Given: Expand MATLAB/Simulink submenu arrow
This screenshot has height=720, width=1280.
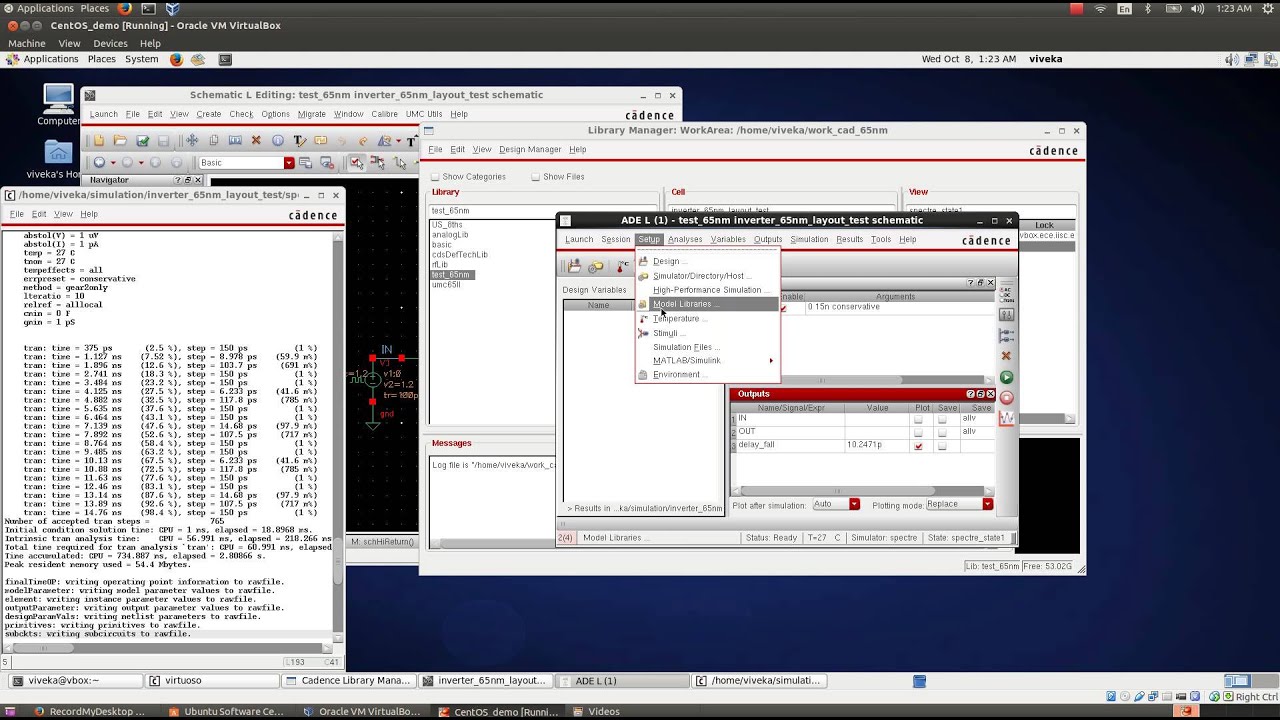Looking at the screenshot, I should coord(771,361).
